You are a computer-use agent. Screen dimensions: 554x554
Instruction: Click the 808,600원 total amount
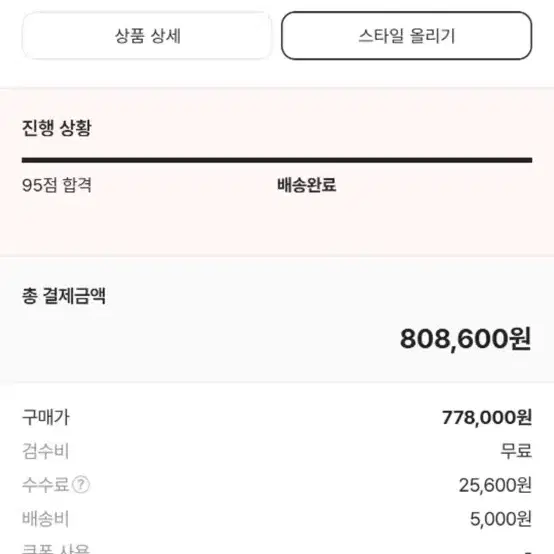pyautogui.click(x=466, y=339)
